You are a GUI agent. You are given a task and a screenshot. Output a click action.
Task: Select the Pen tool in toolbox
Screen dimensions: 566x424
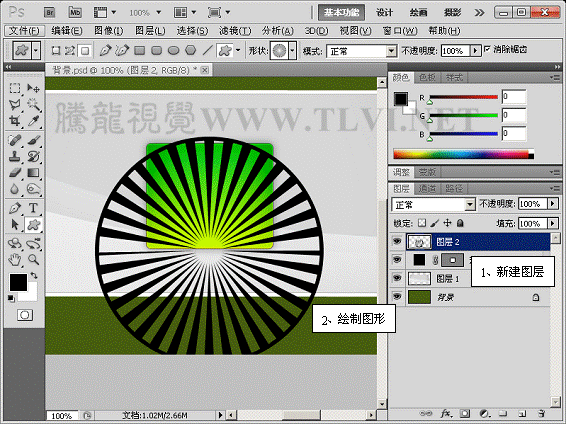(15, 208)
